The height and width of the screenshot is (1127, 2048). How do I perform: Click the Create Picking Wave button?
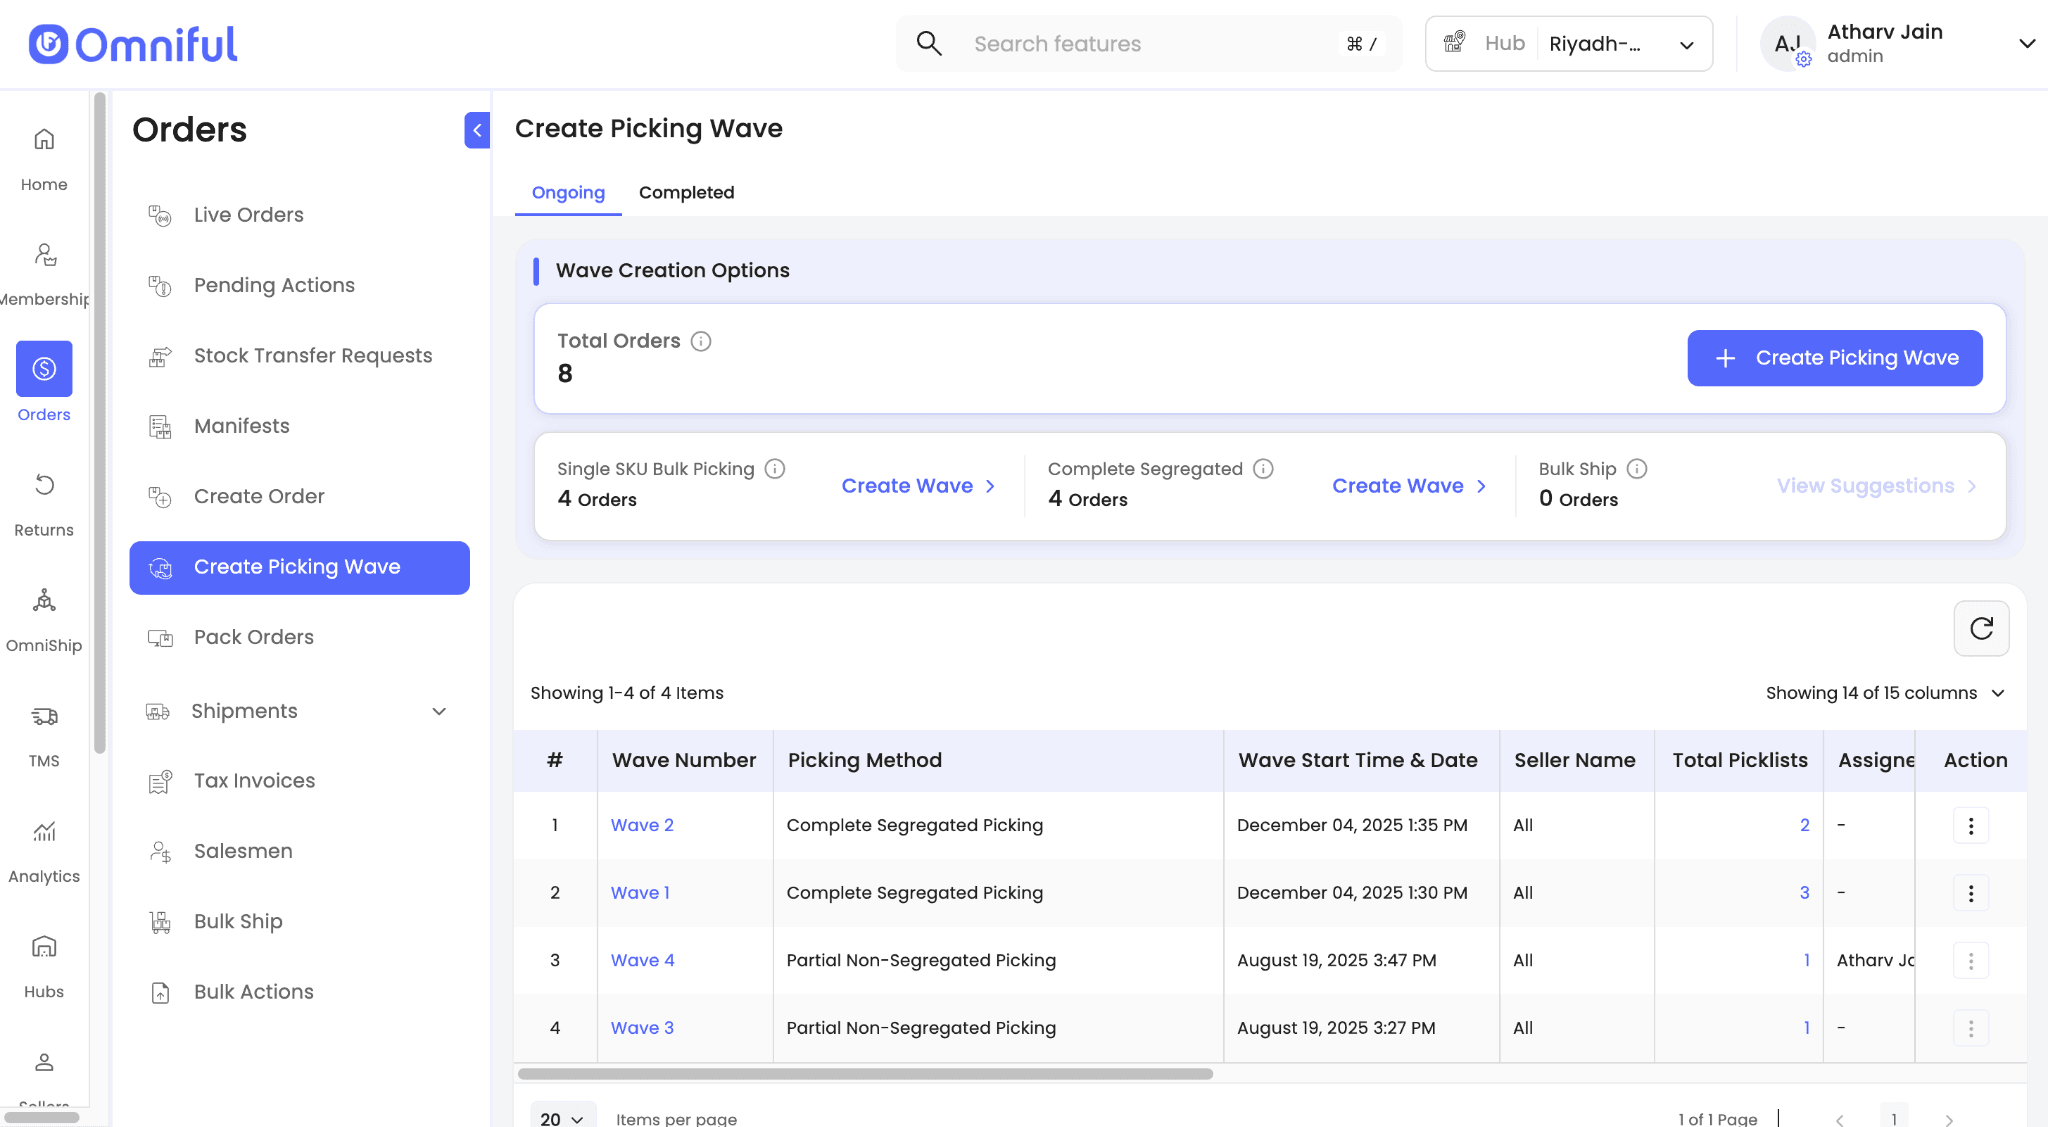pyautogui.click(x=1834, y=358)
